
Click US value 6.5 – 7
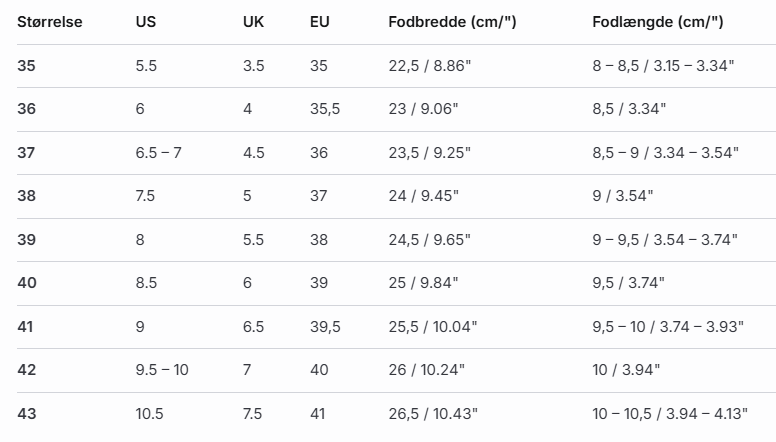click(158, 152)
